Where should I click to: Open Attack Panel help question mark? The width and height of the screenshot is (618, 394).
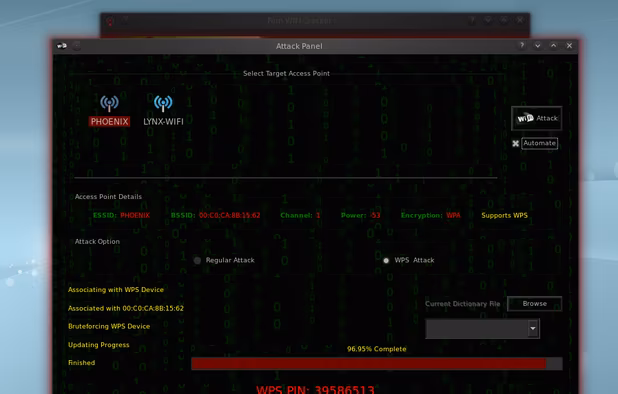pyautogui.click(x=522, y=46)
